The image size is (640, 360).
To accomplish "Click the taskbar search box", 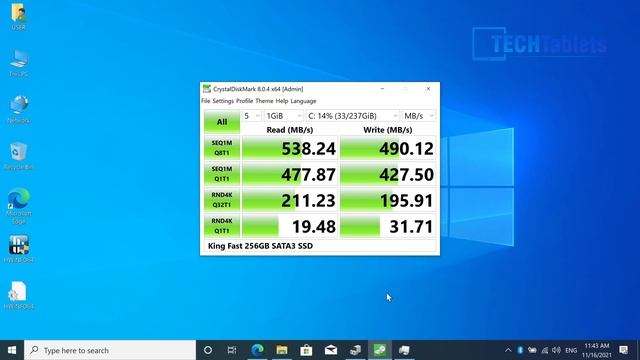I will [110, 350].
